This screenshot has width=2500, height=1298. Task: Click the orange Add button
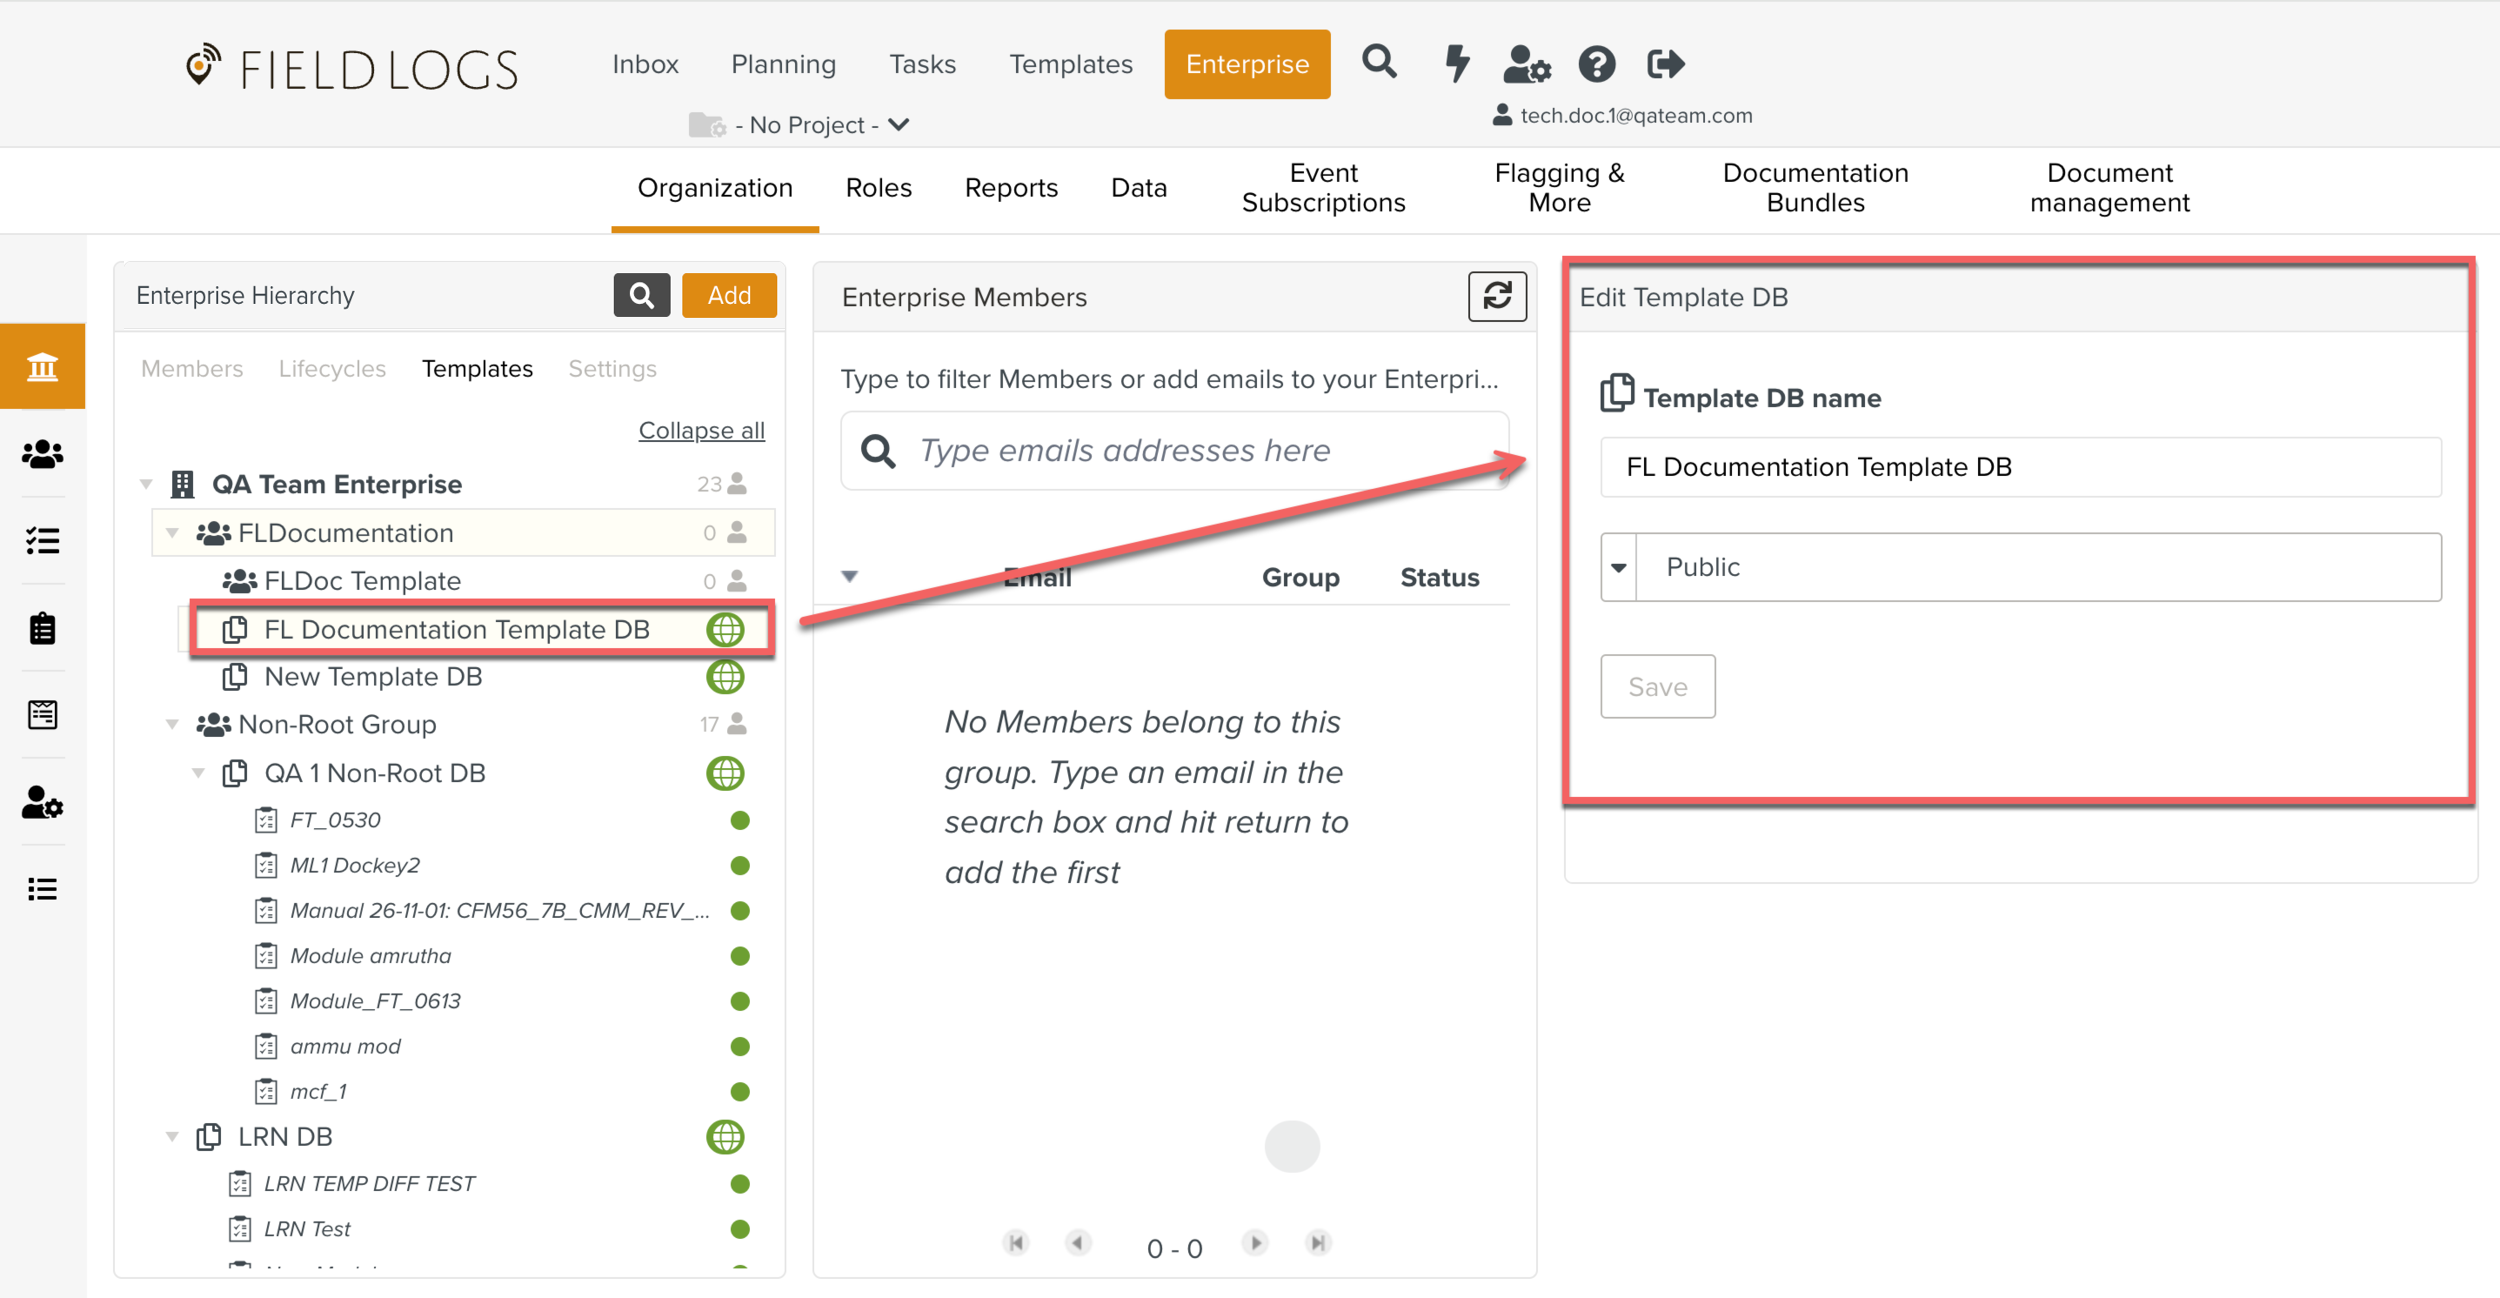tap(729, 295)
